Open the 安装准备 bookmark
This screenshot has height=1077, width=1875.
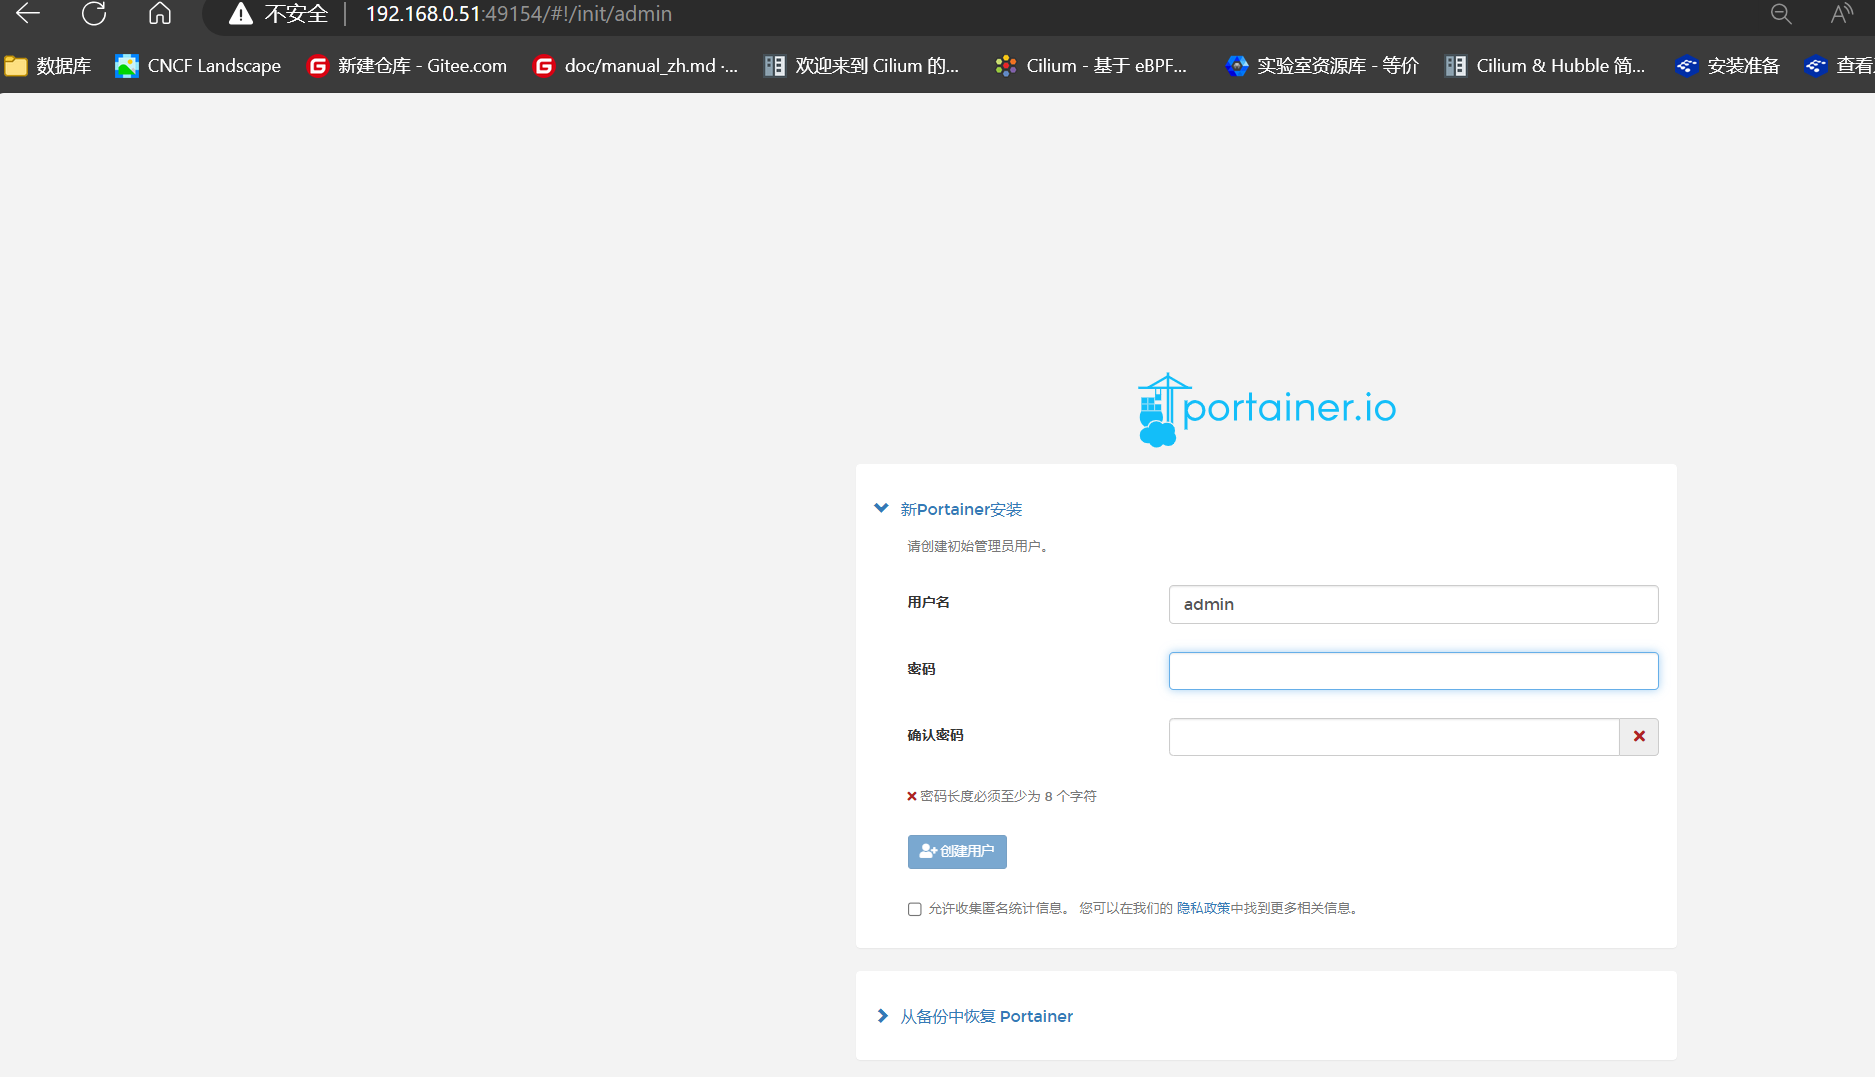(x=1728, y=66)
